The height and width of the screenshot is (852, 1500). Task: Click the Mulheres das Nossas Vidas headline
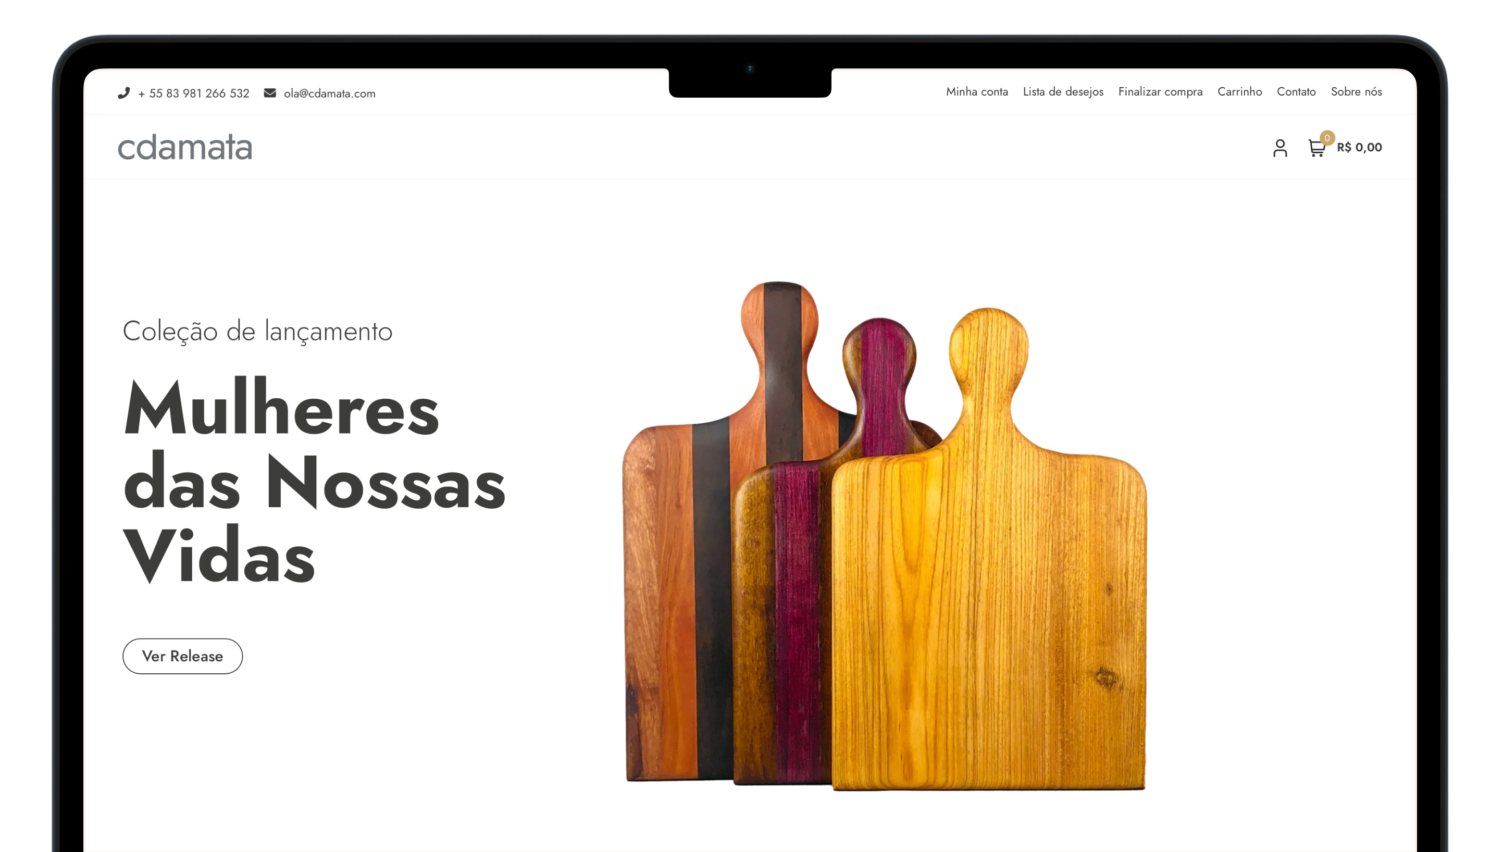[314, 482]
